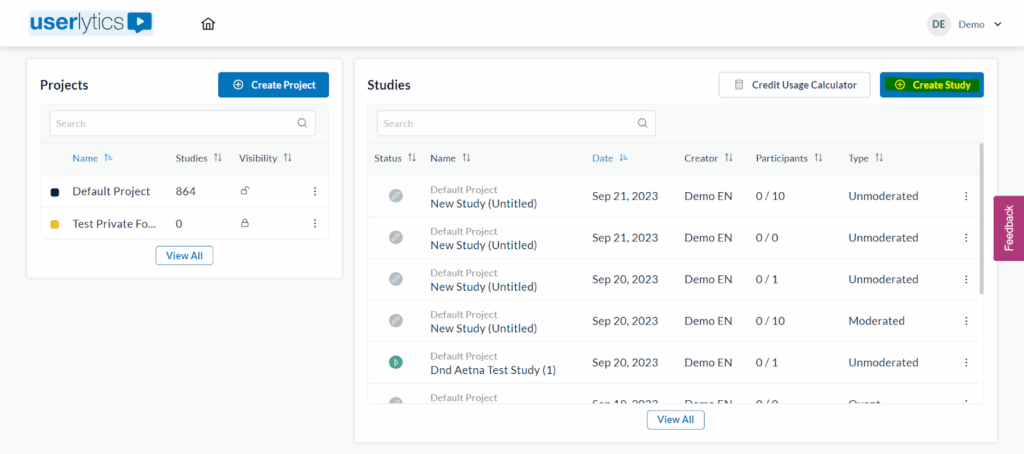Open options menu for Moderated study row

click(x=966, y=321)
